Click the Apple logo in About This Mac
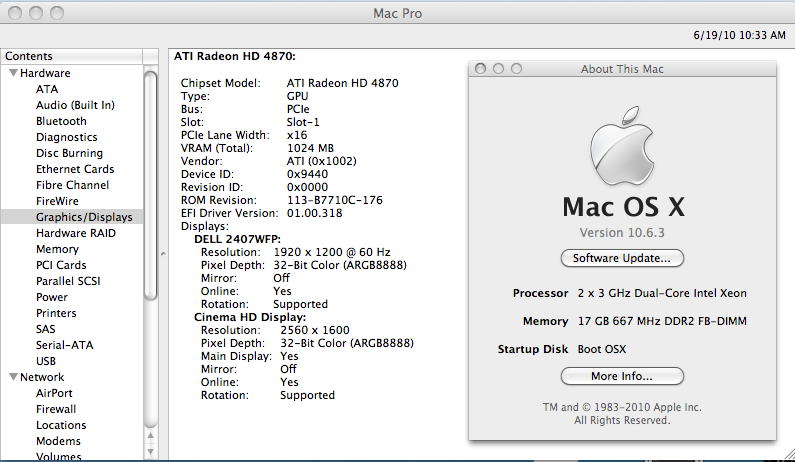Screen dimensions: 795x462 (x=622, y=147)
